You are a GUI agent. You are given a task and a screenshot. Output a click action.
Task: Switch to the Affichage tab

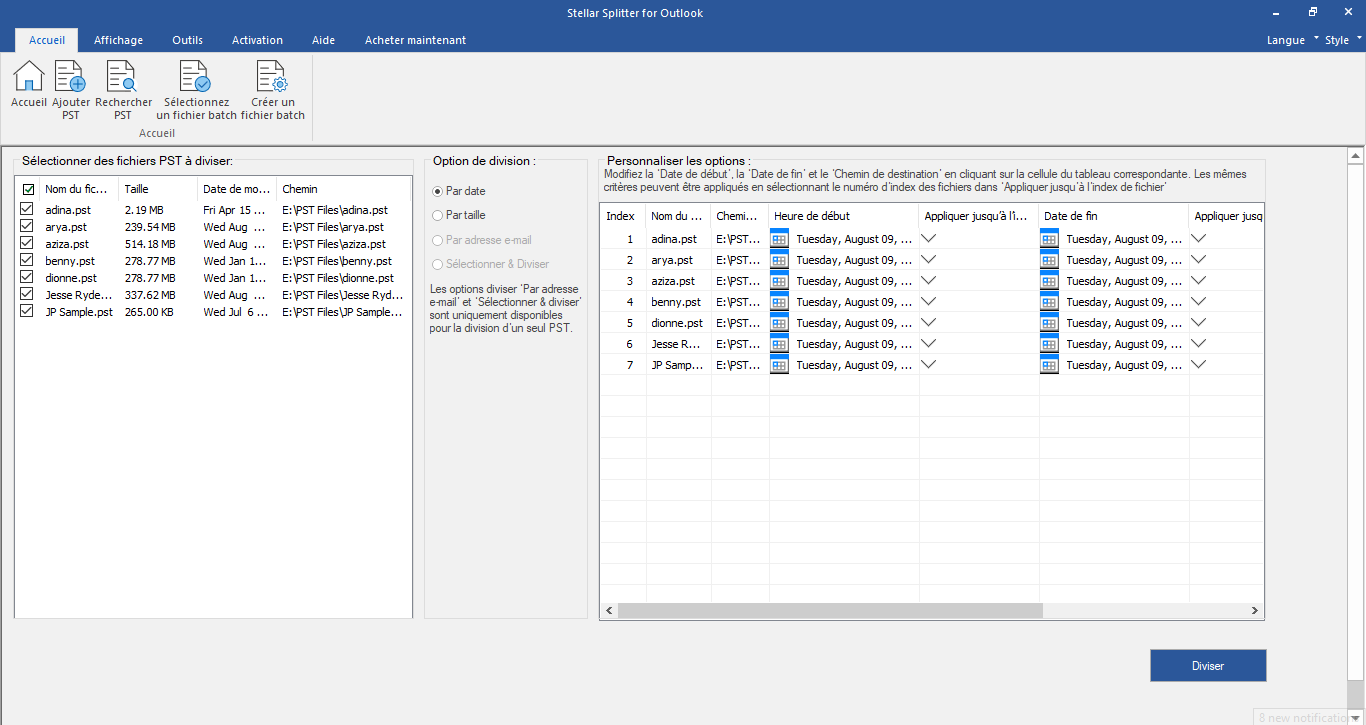coord(118,40)
